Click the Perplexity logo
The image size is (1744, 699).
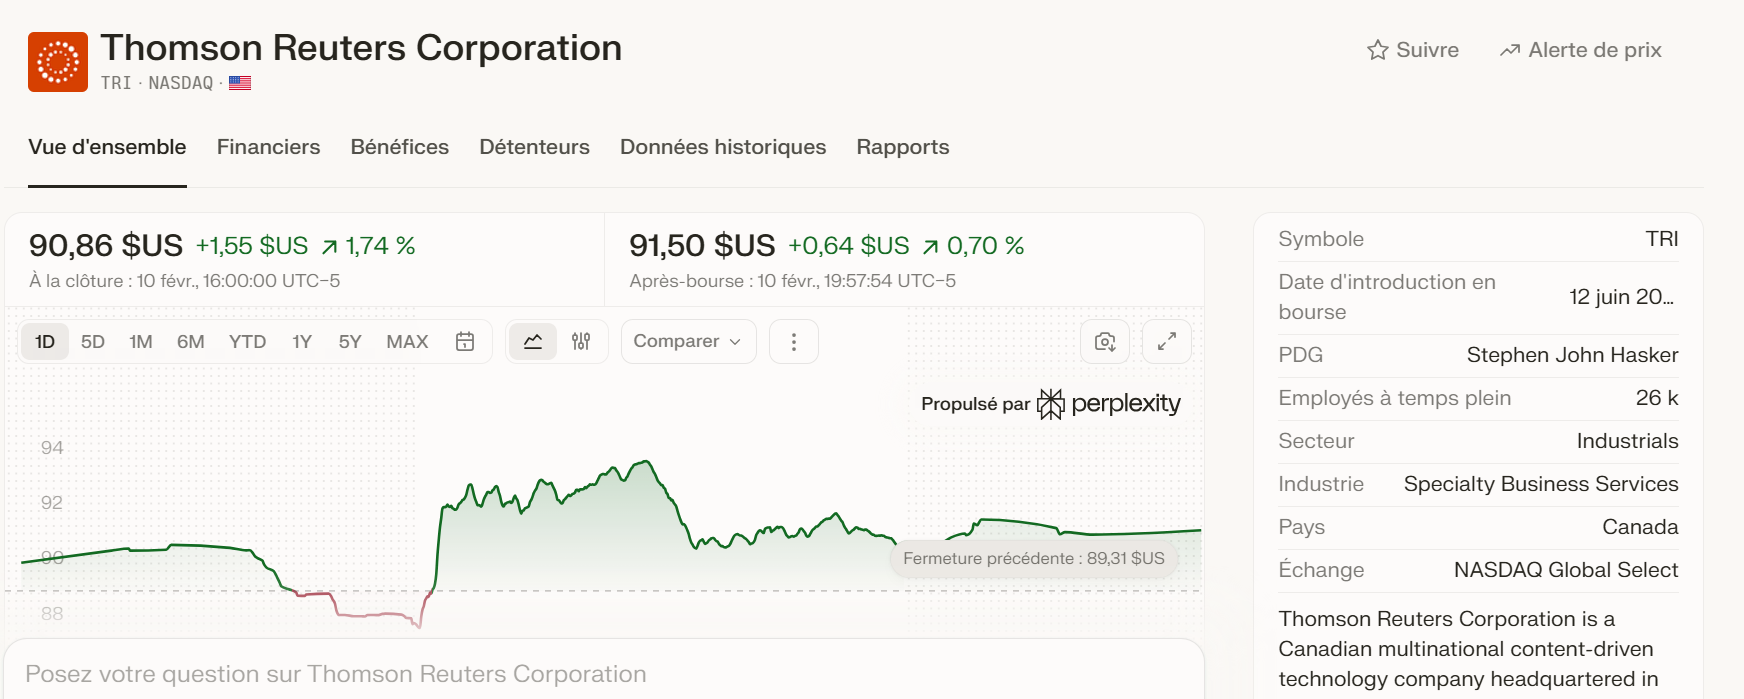click(1109, 404)
